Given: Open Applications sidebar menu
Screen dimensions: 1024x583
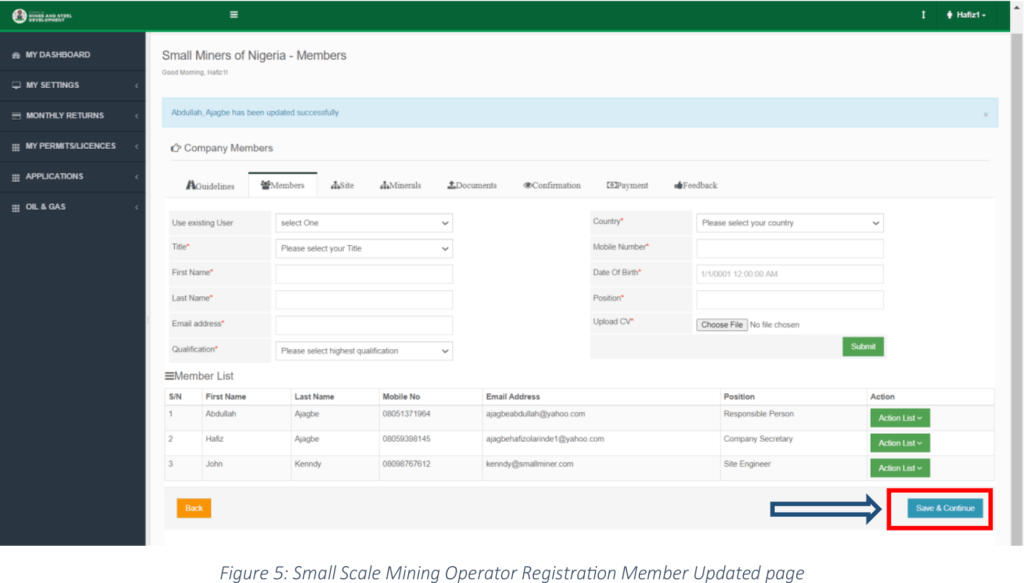Looking at the screenshot, I should pos(54,177).
